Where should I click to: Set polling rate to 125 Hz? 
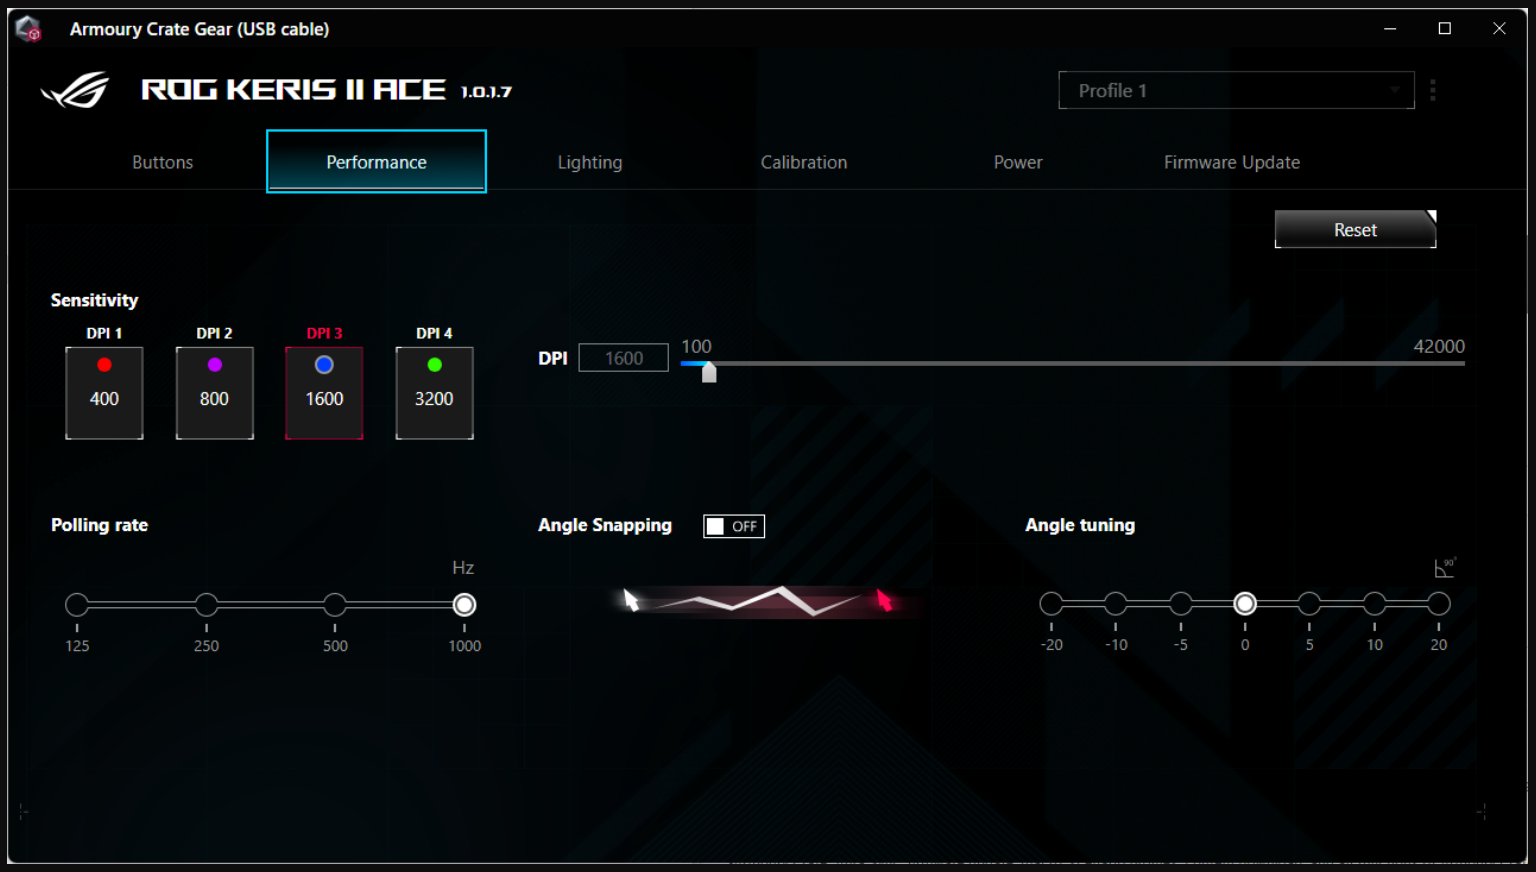[77, 605]
